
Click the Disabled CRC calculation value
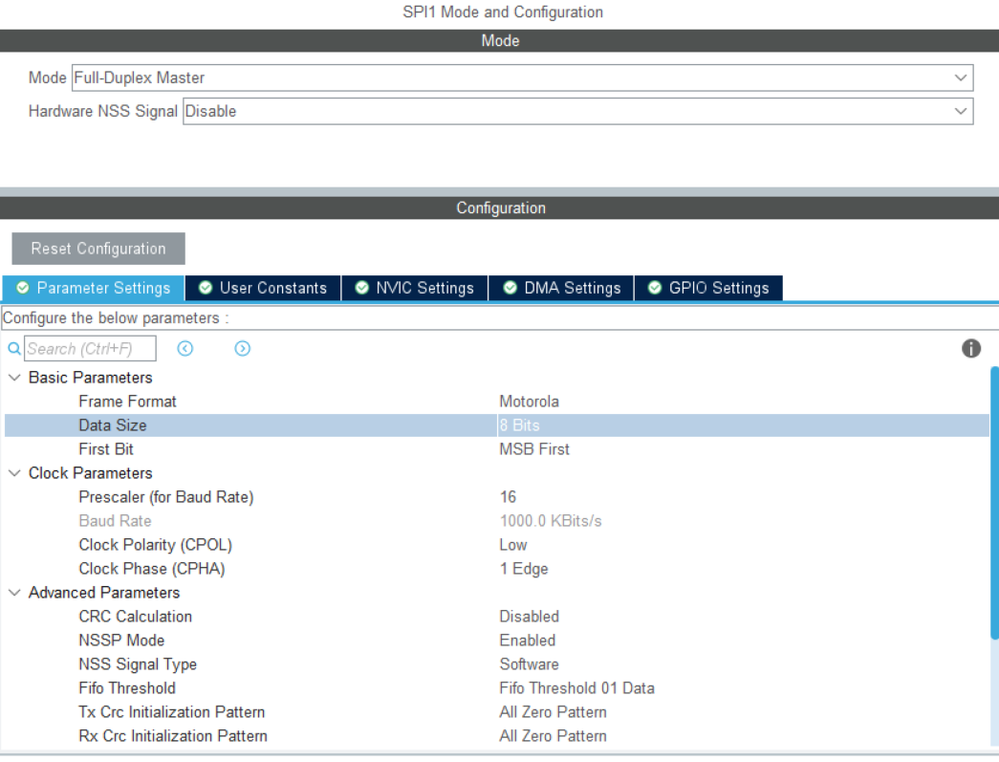point(529,617)
